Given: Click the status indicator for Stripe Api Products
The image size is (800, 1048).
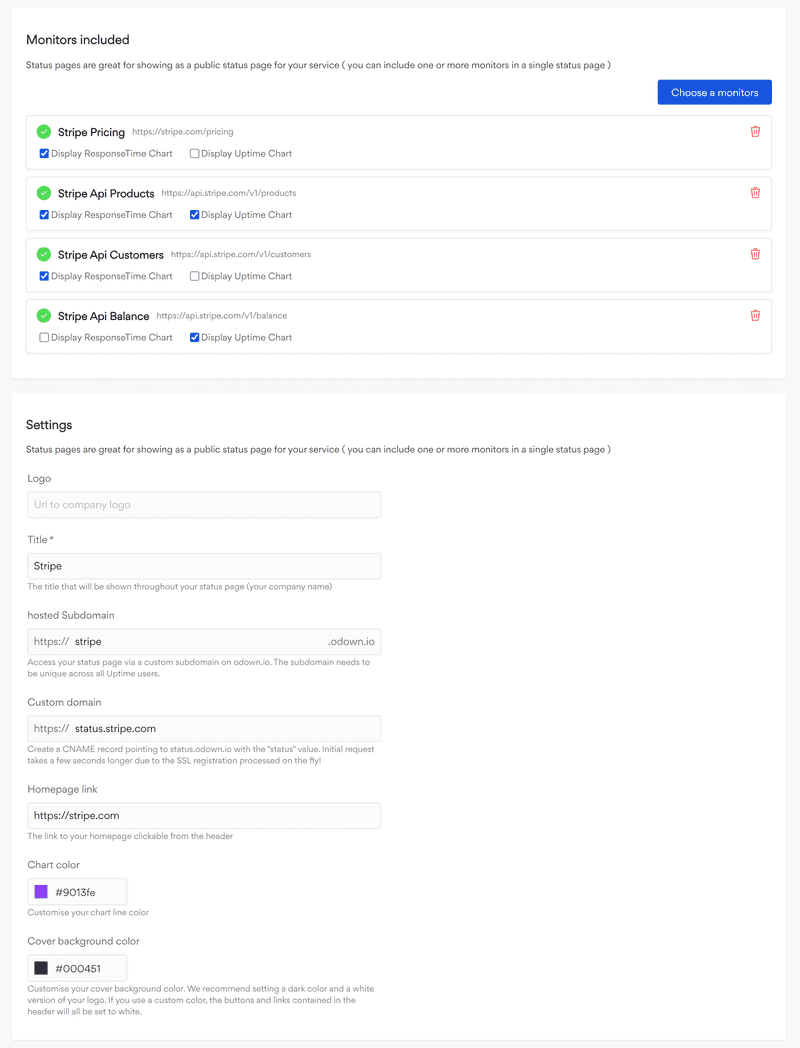Looking at the screenshot, I should 42,192.
